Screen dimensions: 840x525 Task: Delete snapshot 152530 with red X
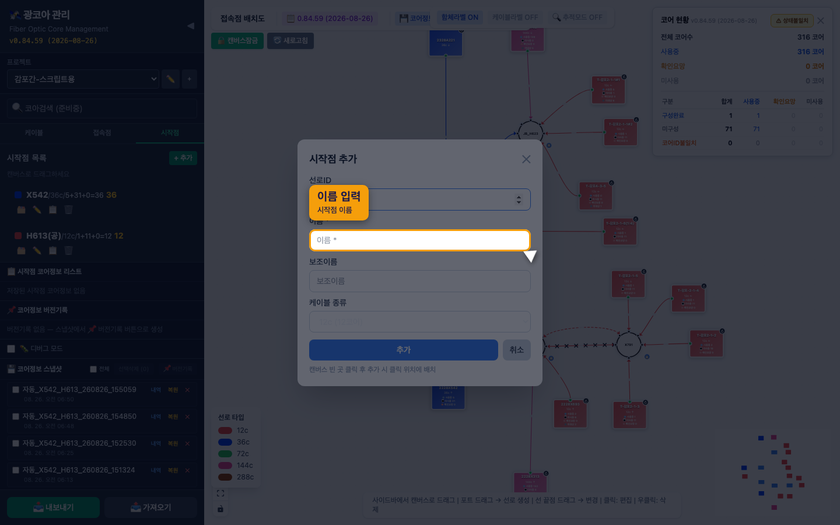click(188, 444)
